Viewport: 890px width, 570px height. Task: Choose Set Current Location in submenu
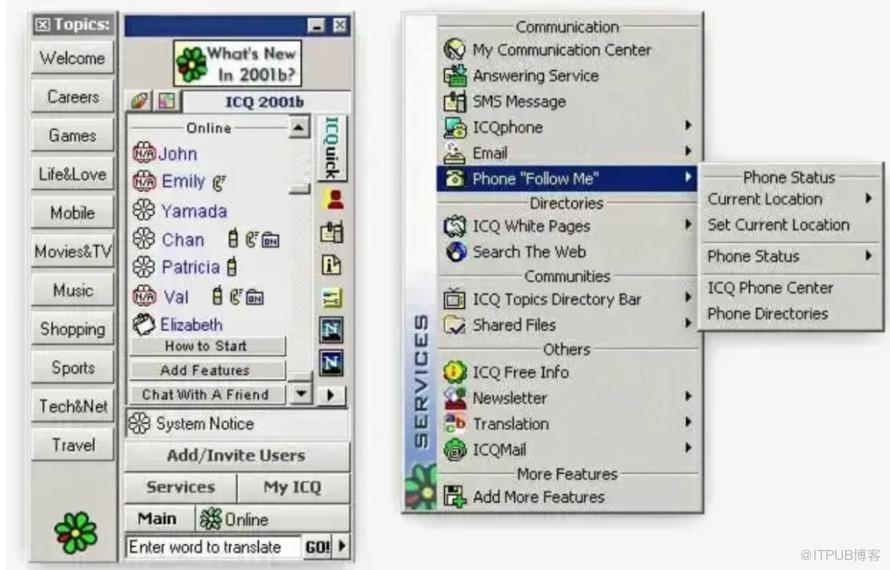click(x=778, y=225)
